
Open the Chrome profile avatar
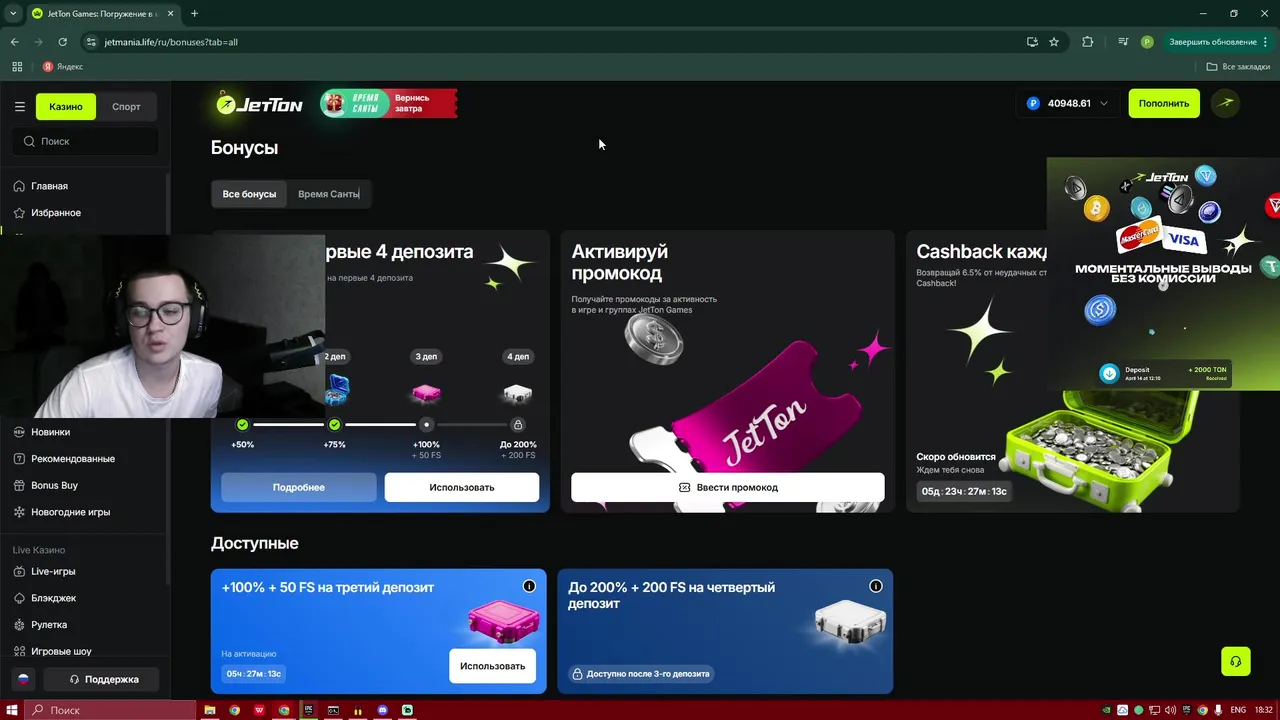tap(1147, 42)
